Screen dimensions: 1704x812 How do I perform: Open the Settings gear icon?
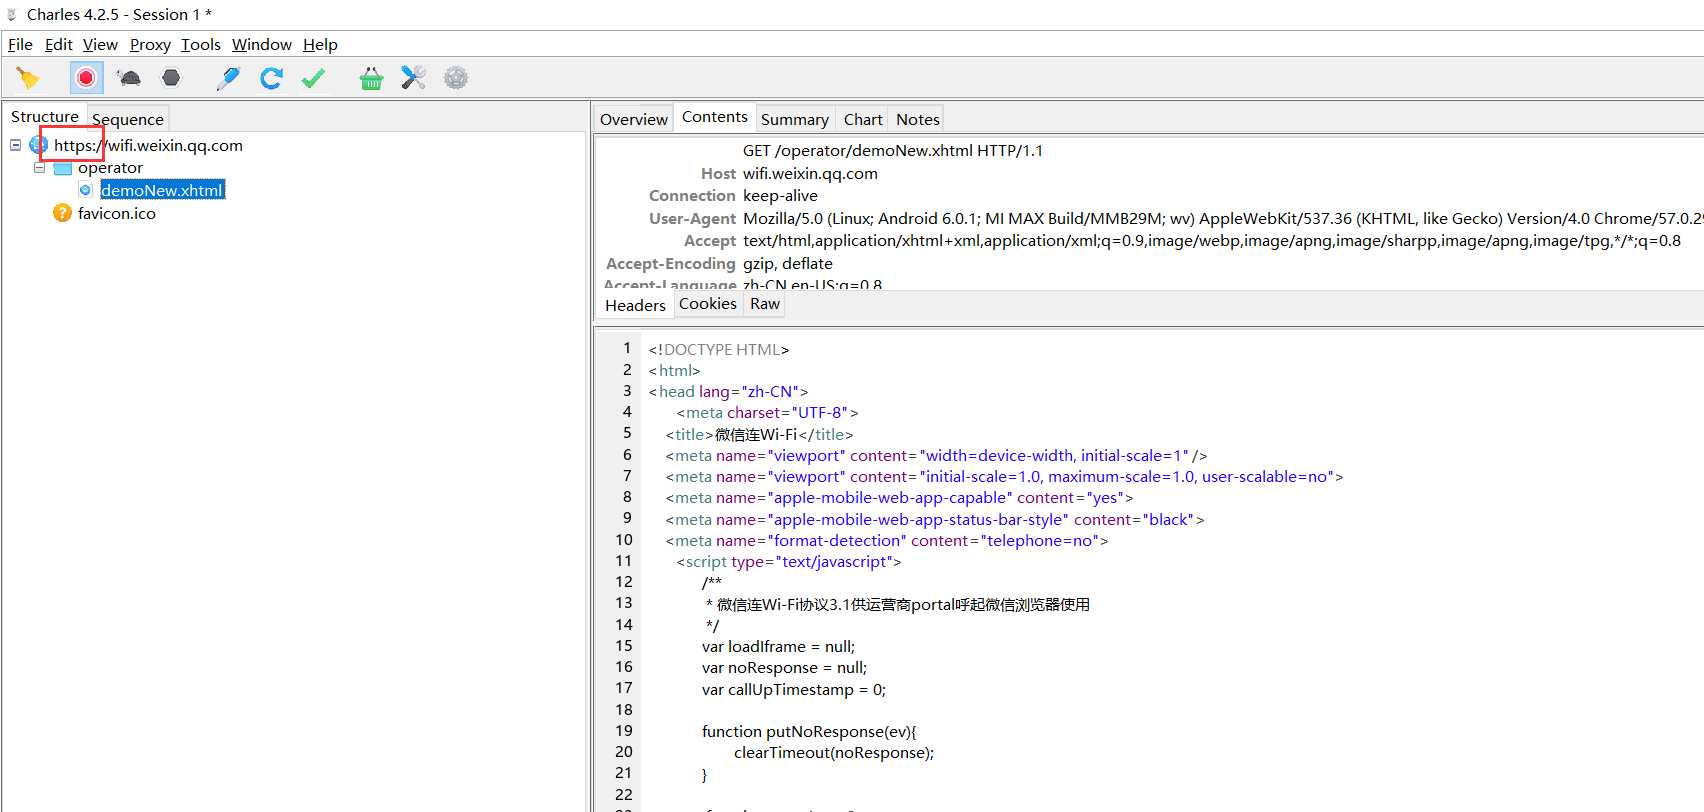point(456,78)
